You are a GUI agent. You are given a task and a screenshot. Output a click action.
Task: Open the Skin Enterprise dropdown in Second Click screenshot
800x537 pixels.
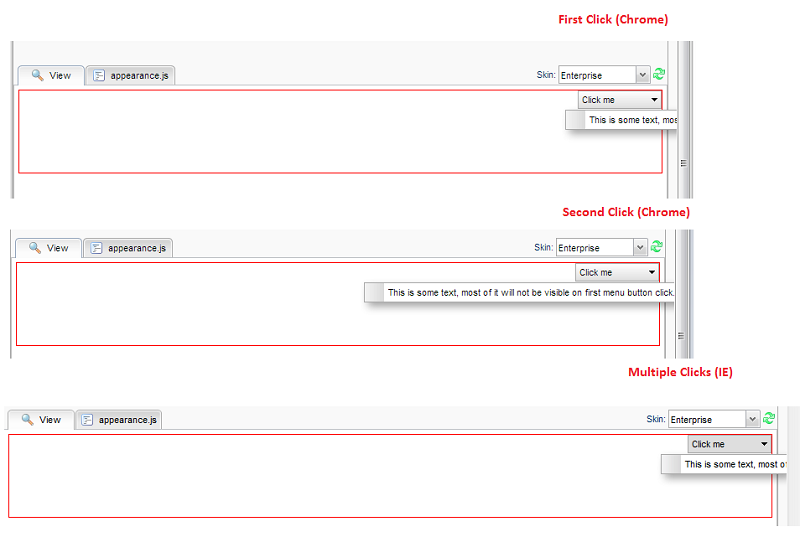(640, 248)
